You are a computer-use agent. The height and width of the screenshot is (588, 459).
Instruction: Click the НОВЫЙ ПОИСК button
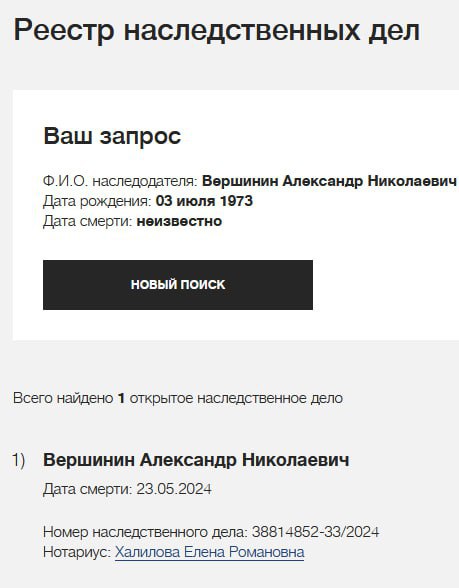(178, 285)
